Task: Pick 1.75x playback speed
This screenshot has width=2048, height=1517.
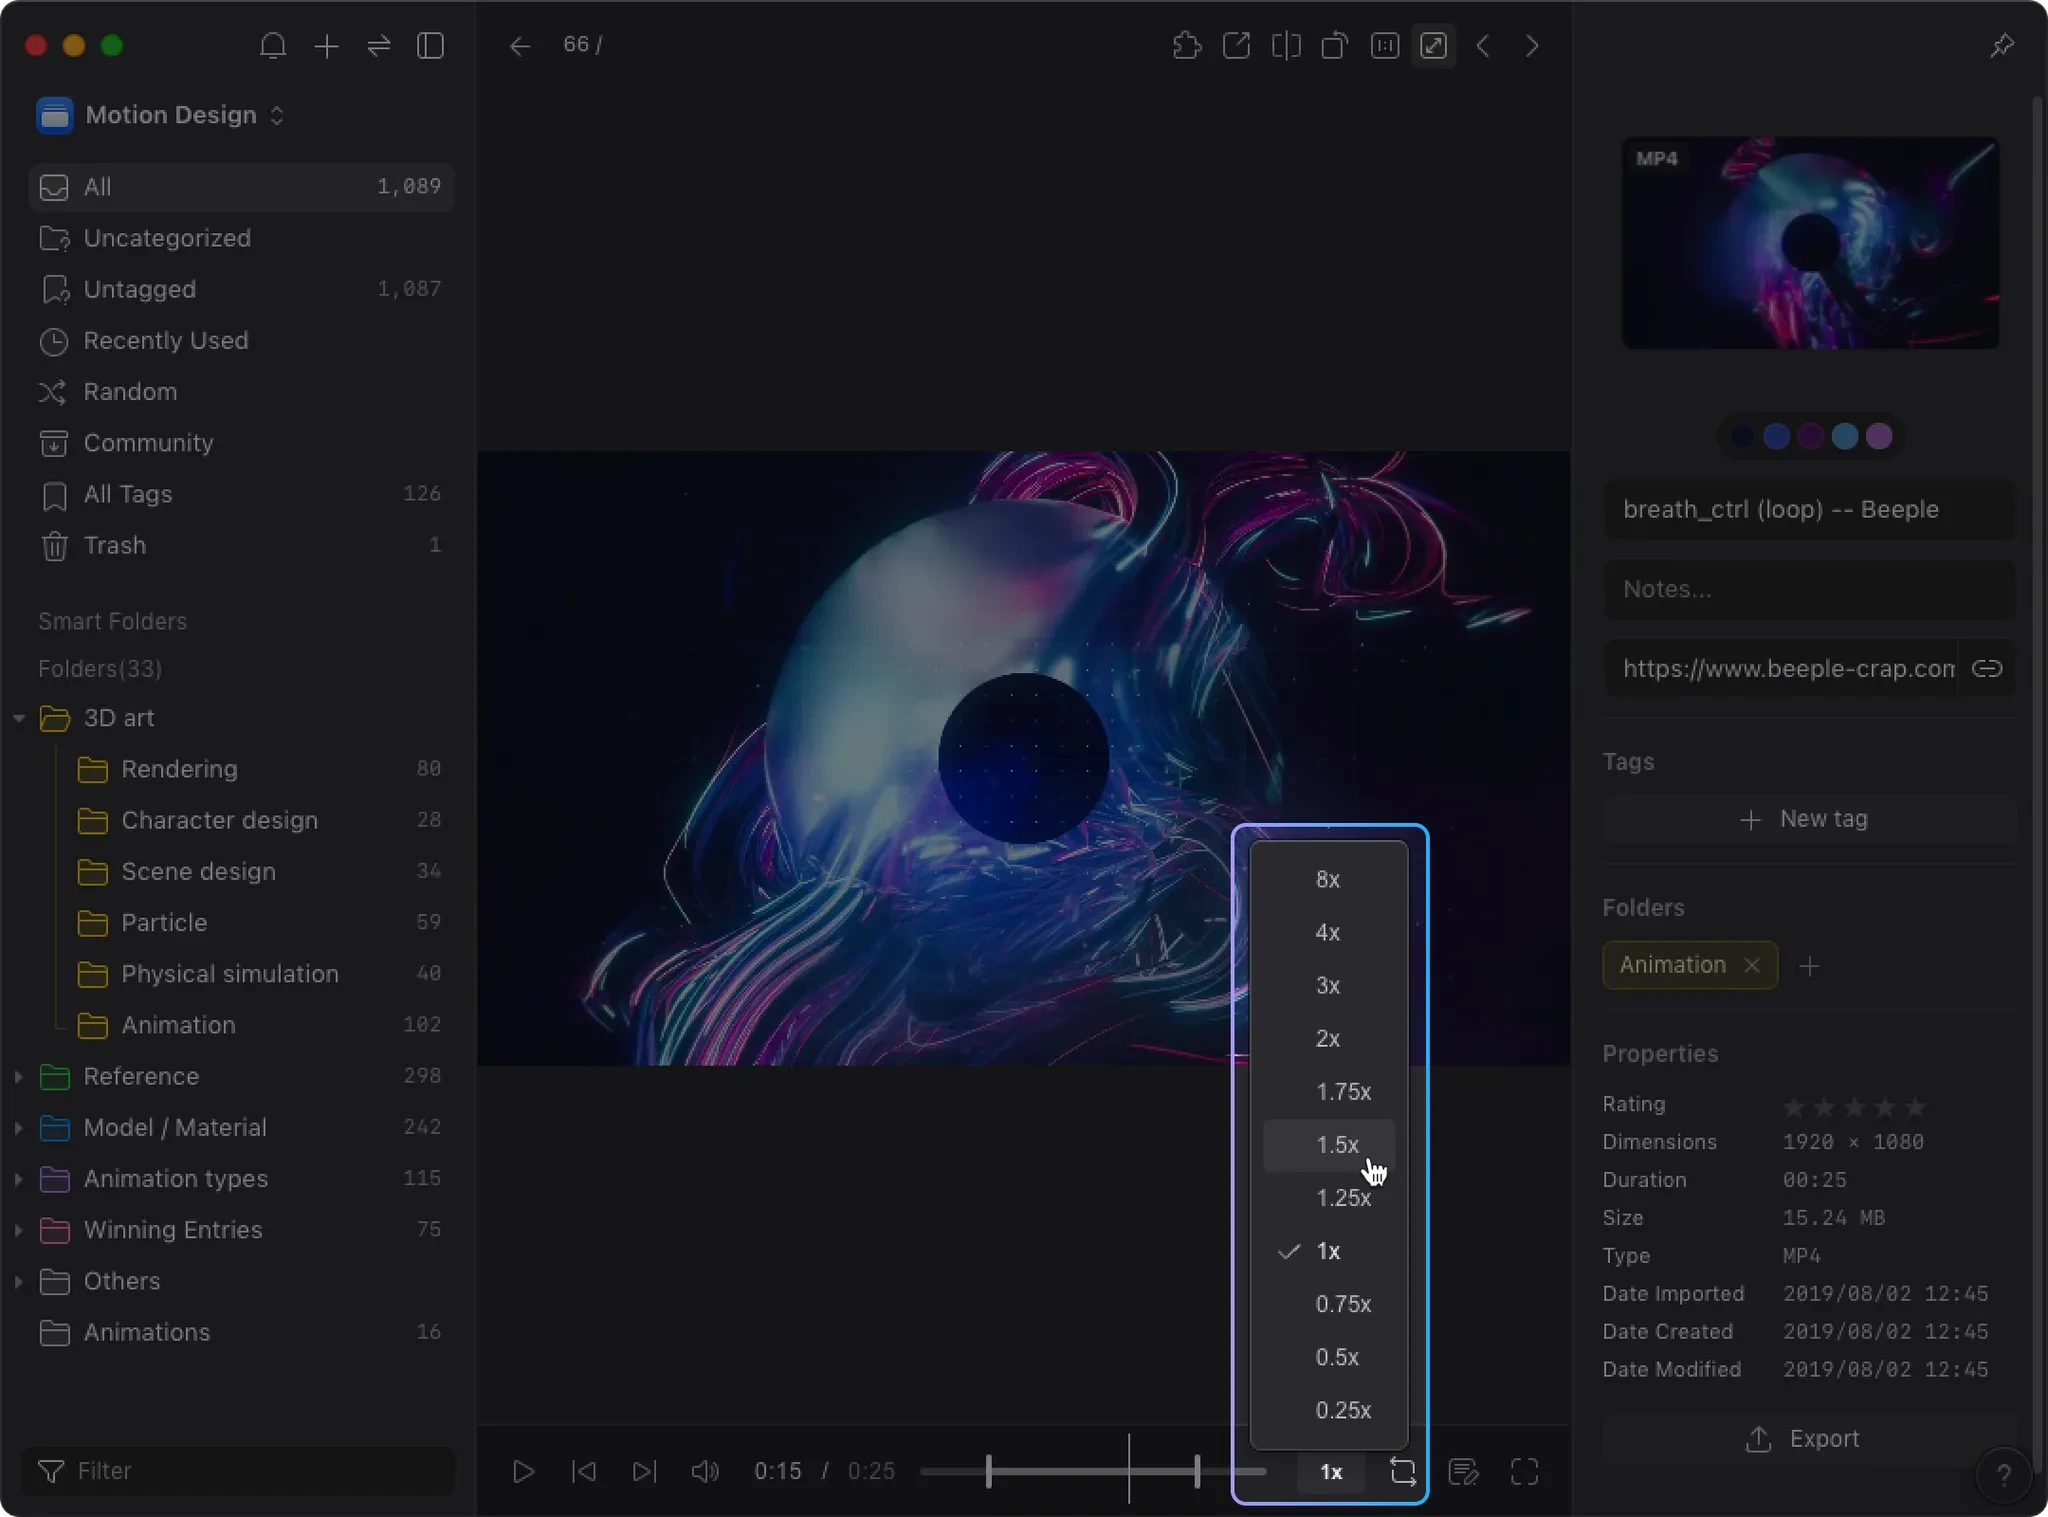Action: pyautogui.click(x=1329, y=1091)
